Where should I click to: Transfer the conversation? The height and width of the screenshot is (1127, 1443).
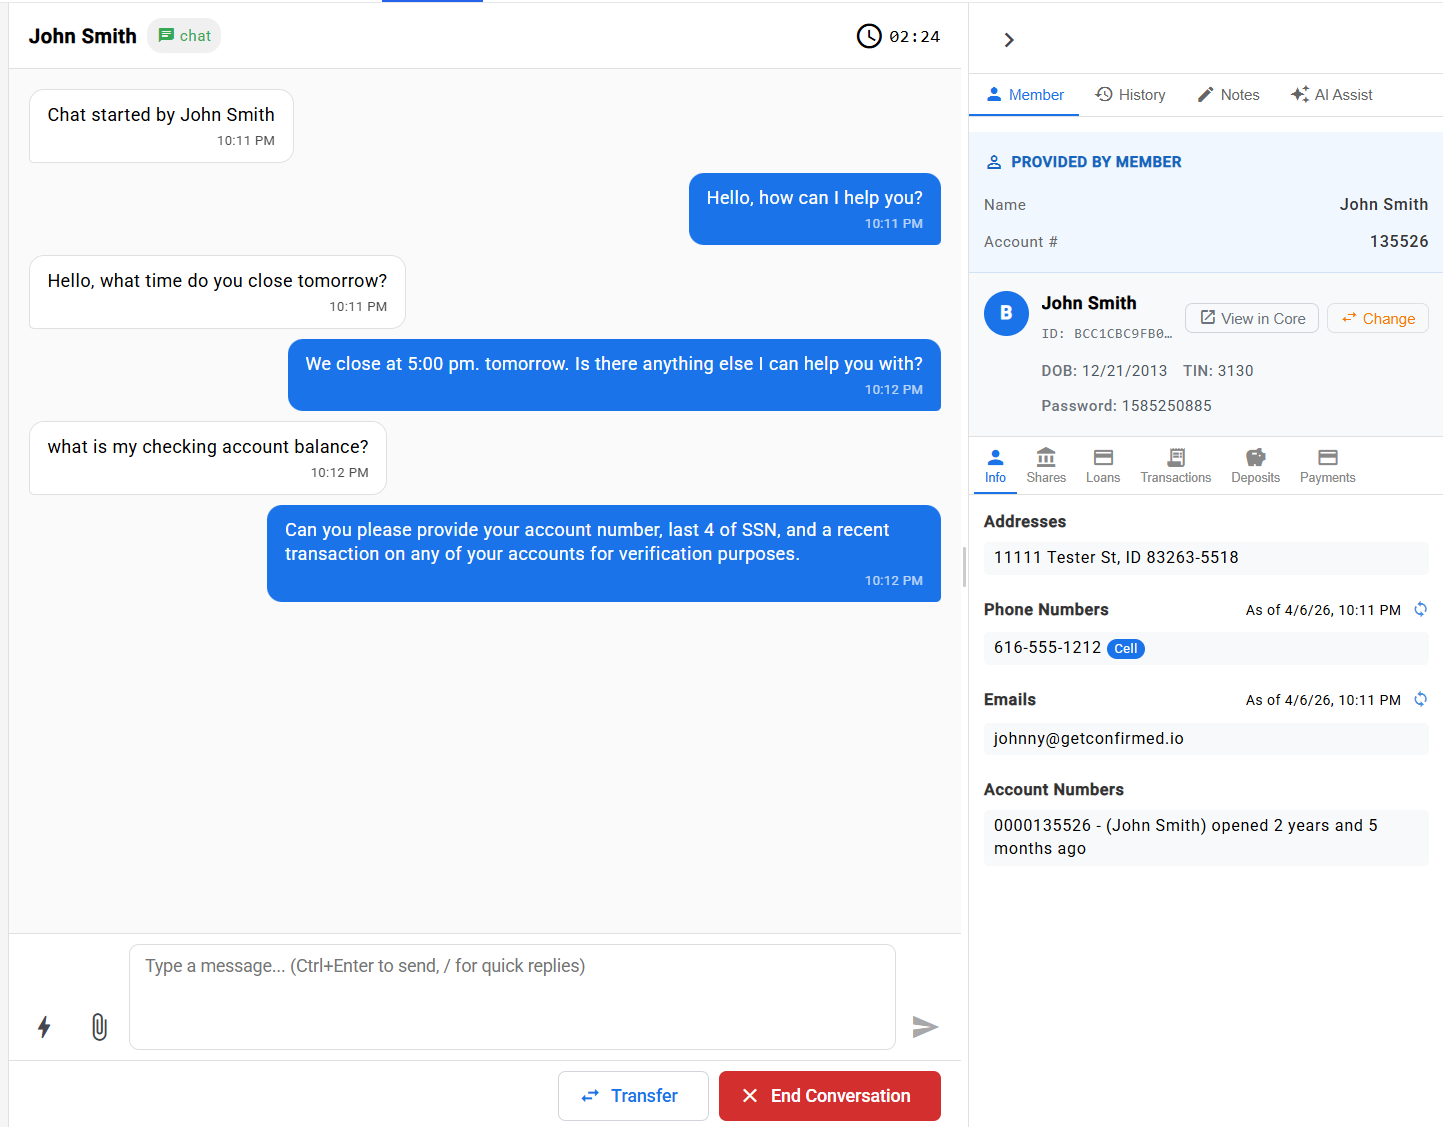[x=633, y=1096]
